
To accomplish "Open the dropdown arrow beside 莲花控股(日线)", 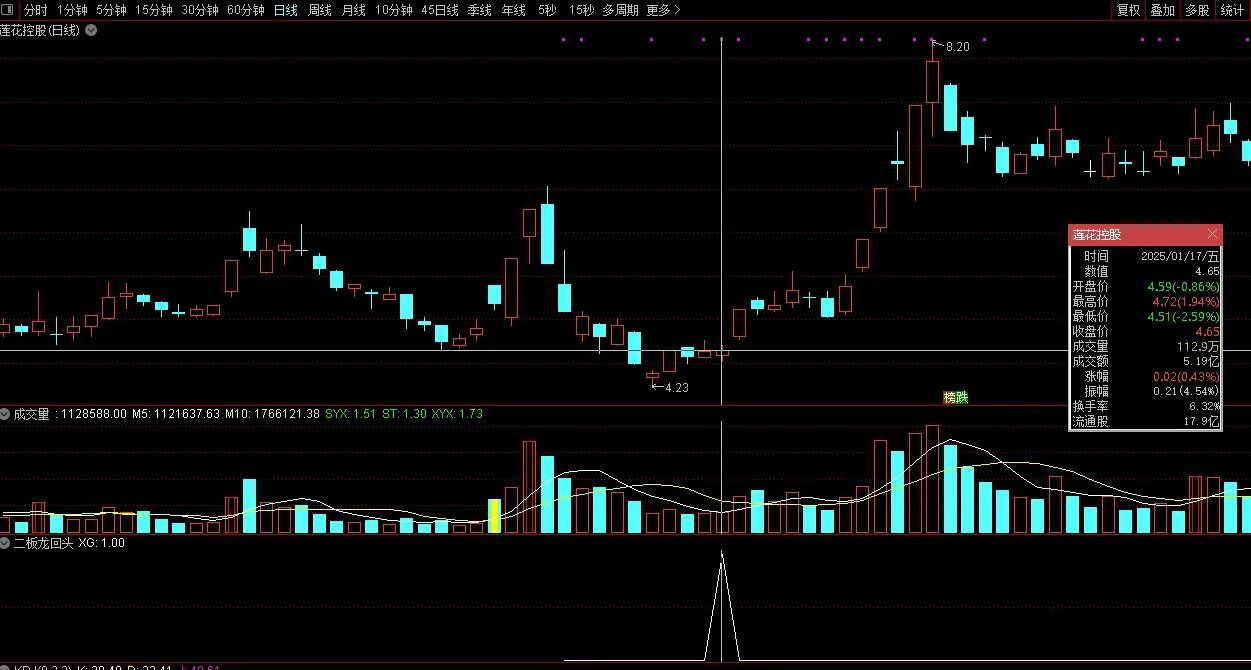I will [x=91, y=30].
